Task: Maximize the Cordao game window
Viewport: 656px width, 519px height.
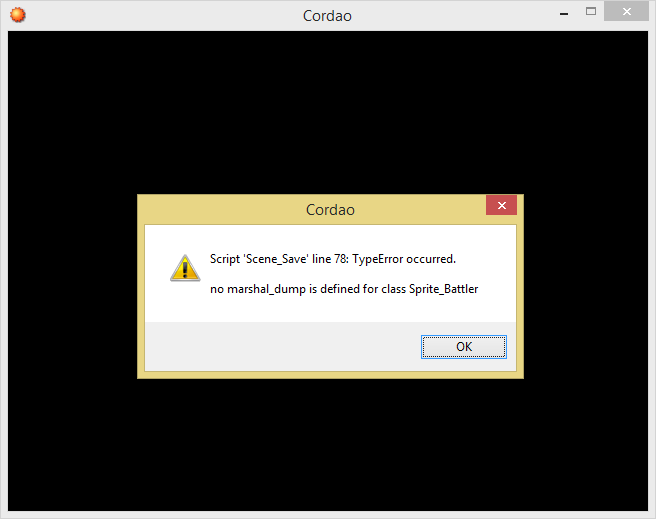Action: tap(591, 12)
